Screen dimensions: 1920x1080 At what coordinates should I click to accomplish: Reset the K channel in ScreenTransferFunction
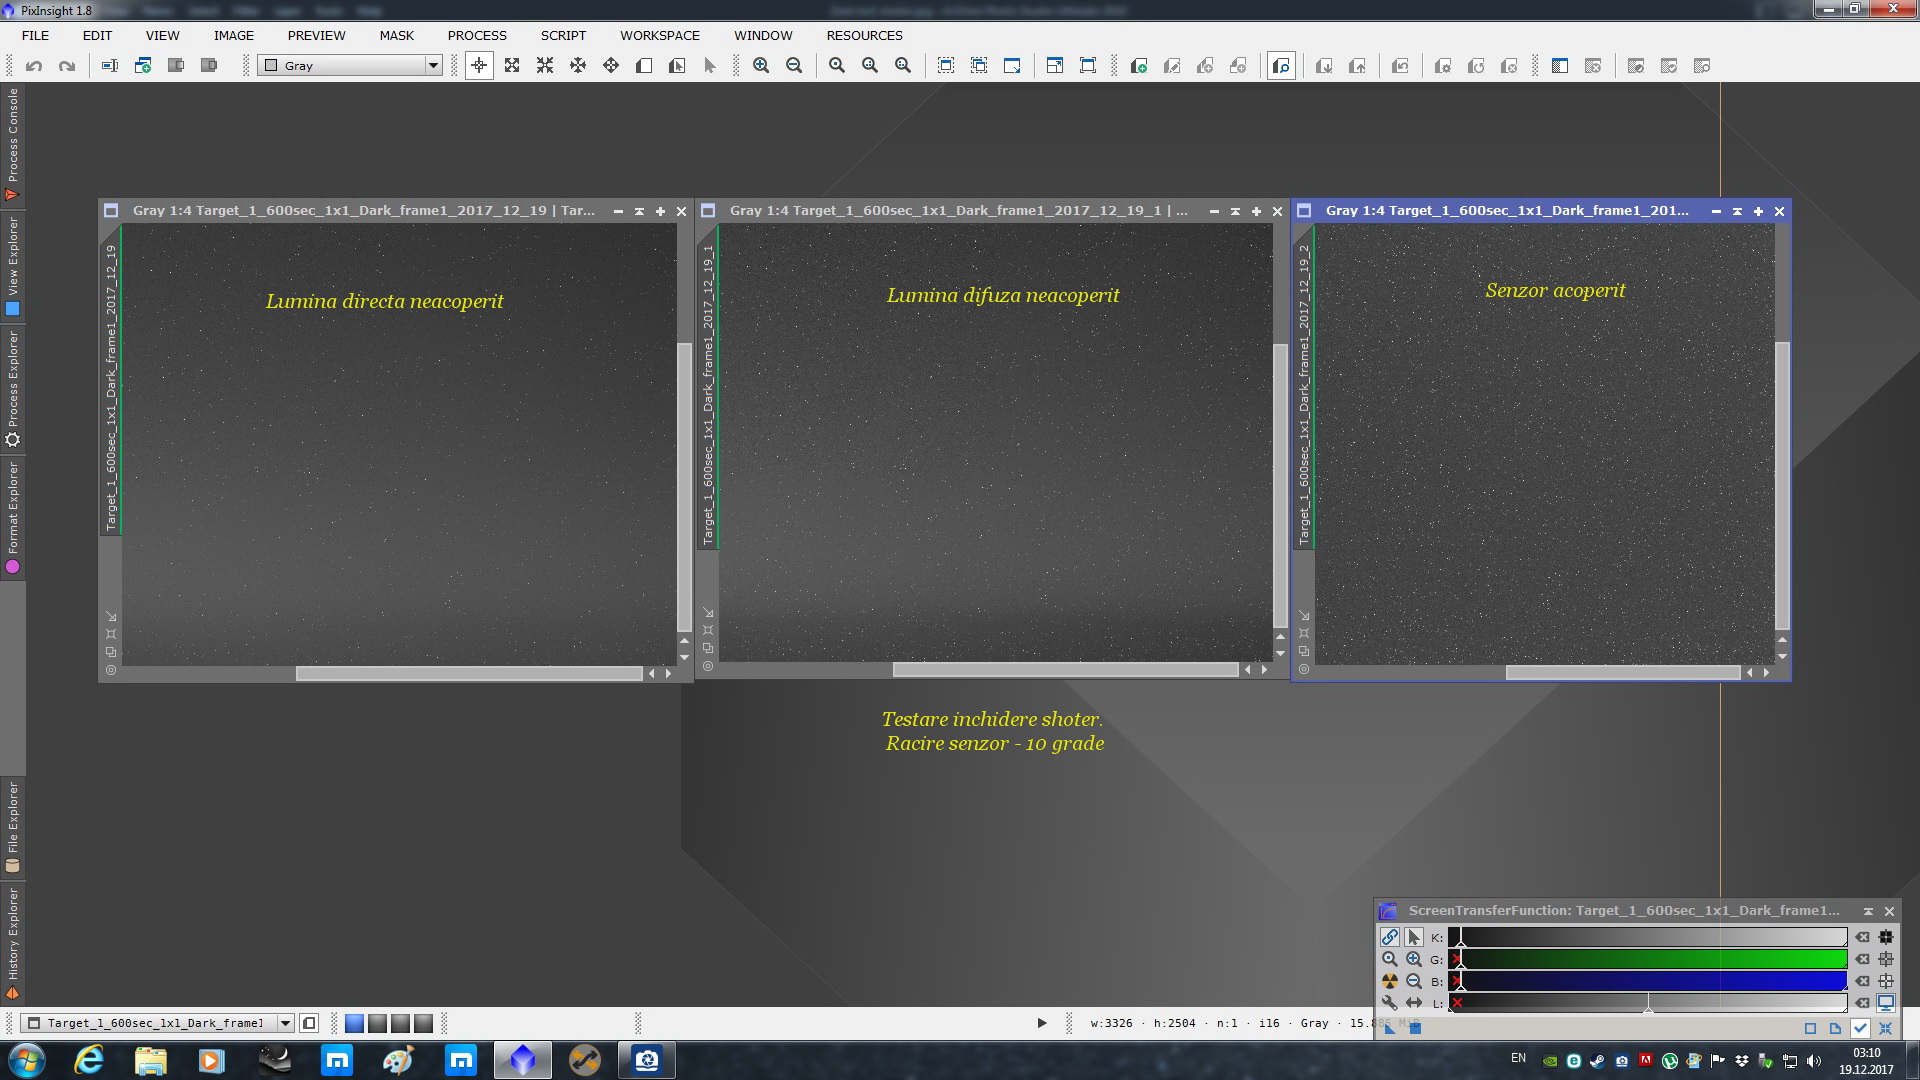click(x=1862, y=938)
